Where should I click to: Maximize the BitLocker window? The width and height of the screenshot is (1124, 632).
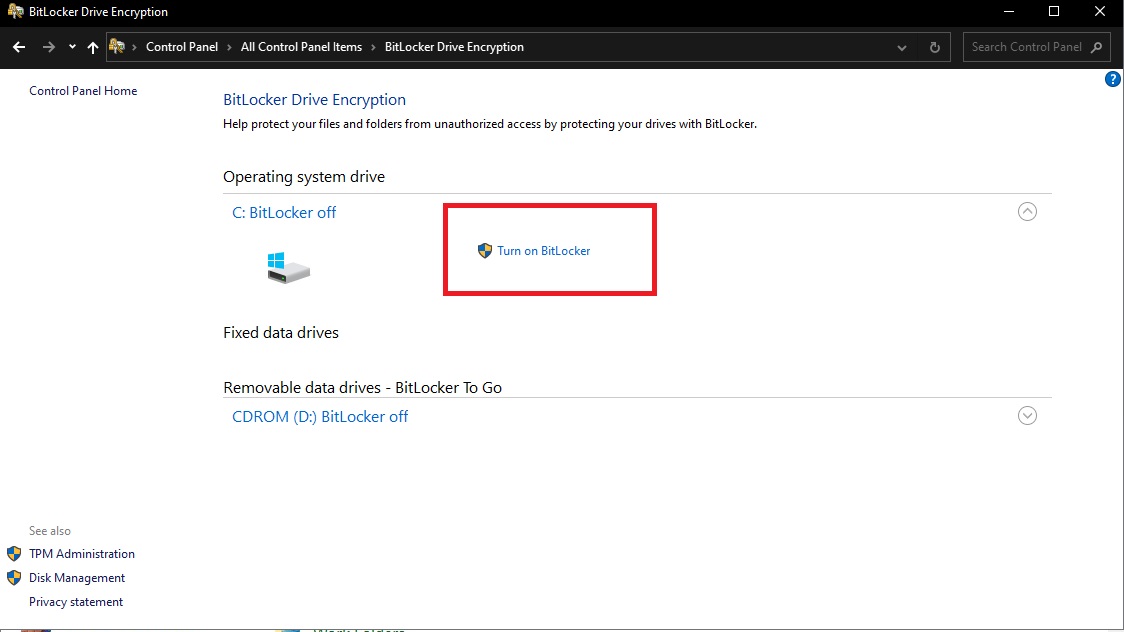pyautogui.click(x=1054, y=11)
